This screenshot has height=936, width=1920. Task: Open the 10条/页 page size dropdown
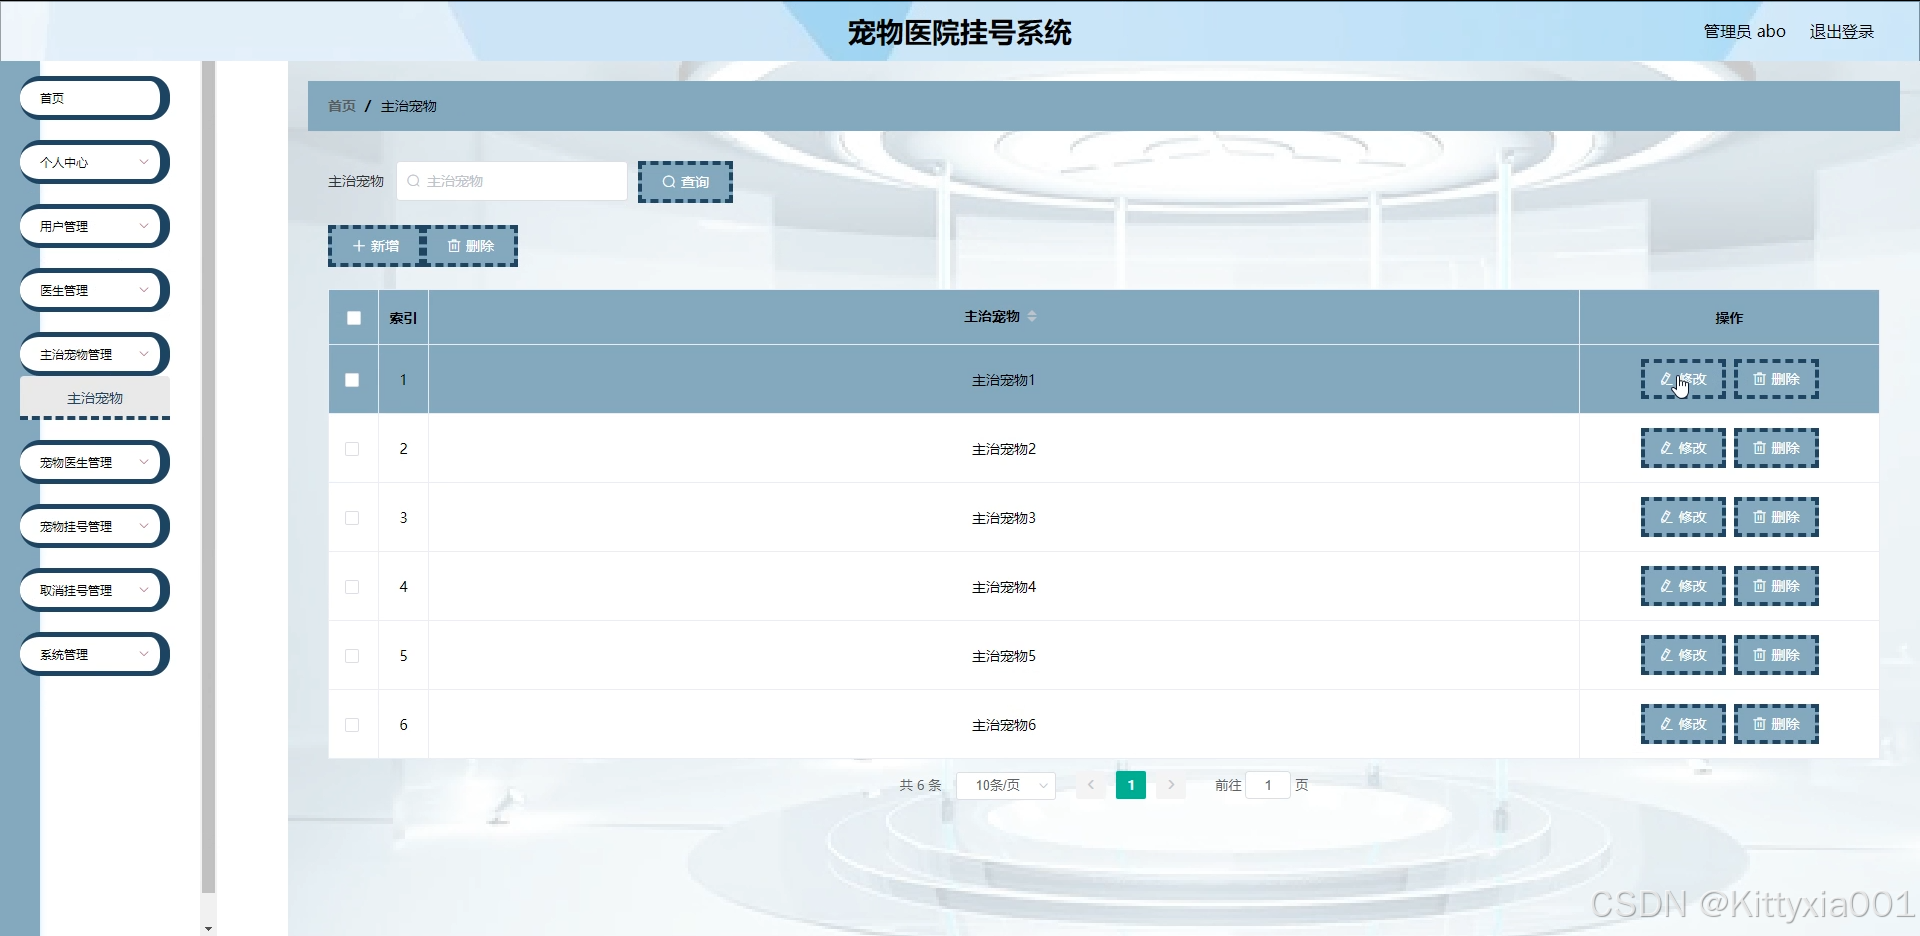[1006, 785]
